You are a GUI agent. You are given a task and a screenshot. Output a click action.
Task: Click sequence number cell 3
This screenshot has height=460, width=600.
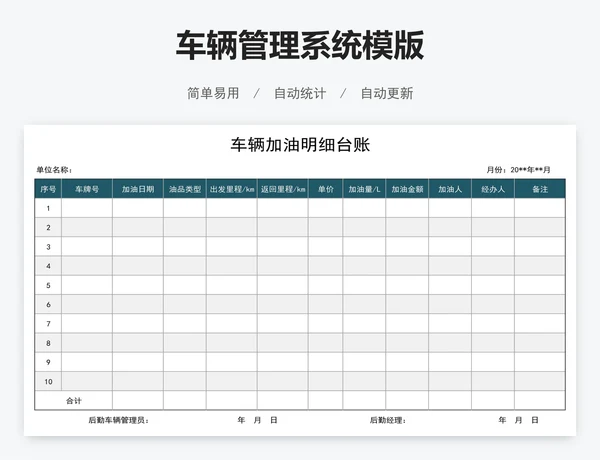[48, 246]
